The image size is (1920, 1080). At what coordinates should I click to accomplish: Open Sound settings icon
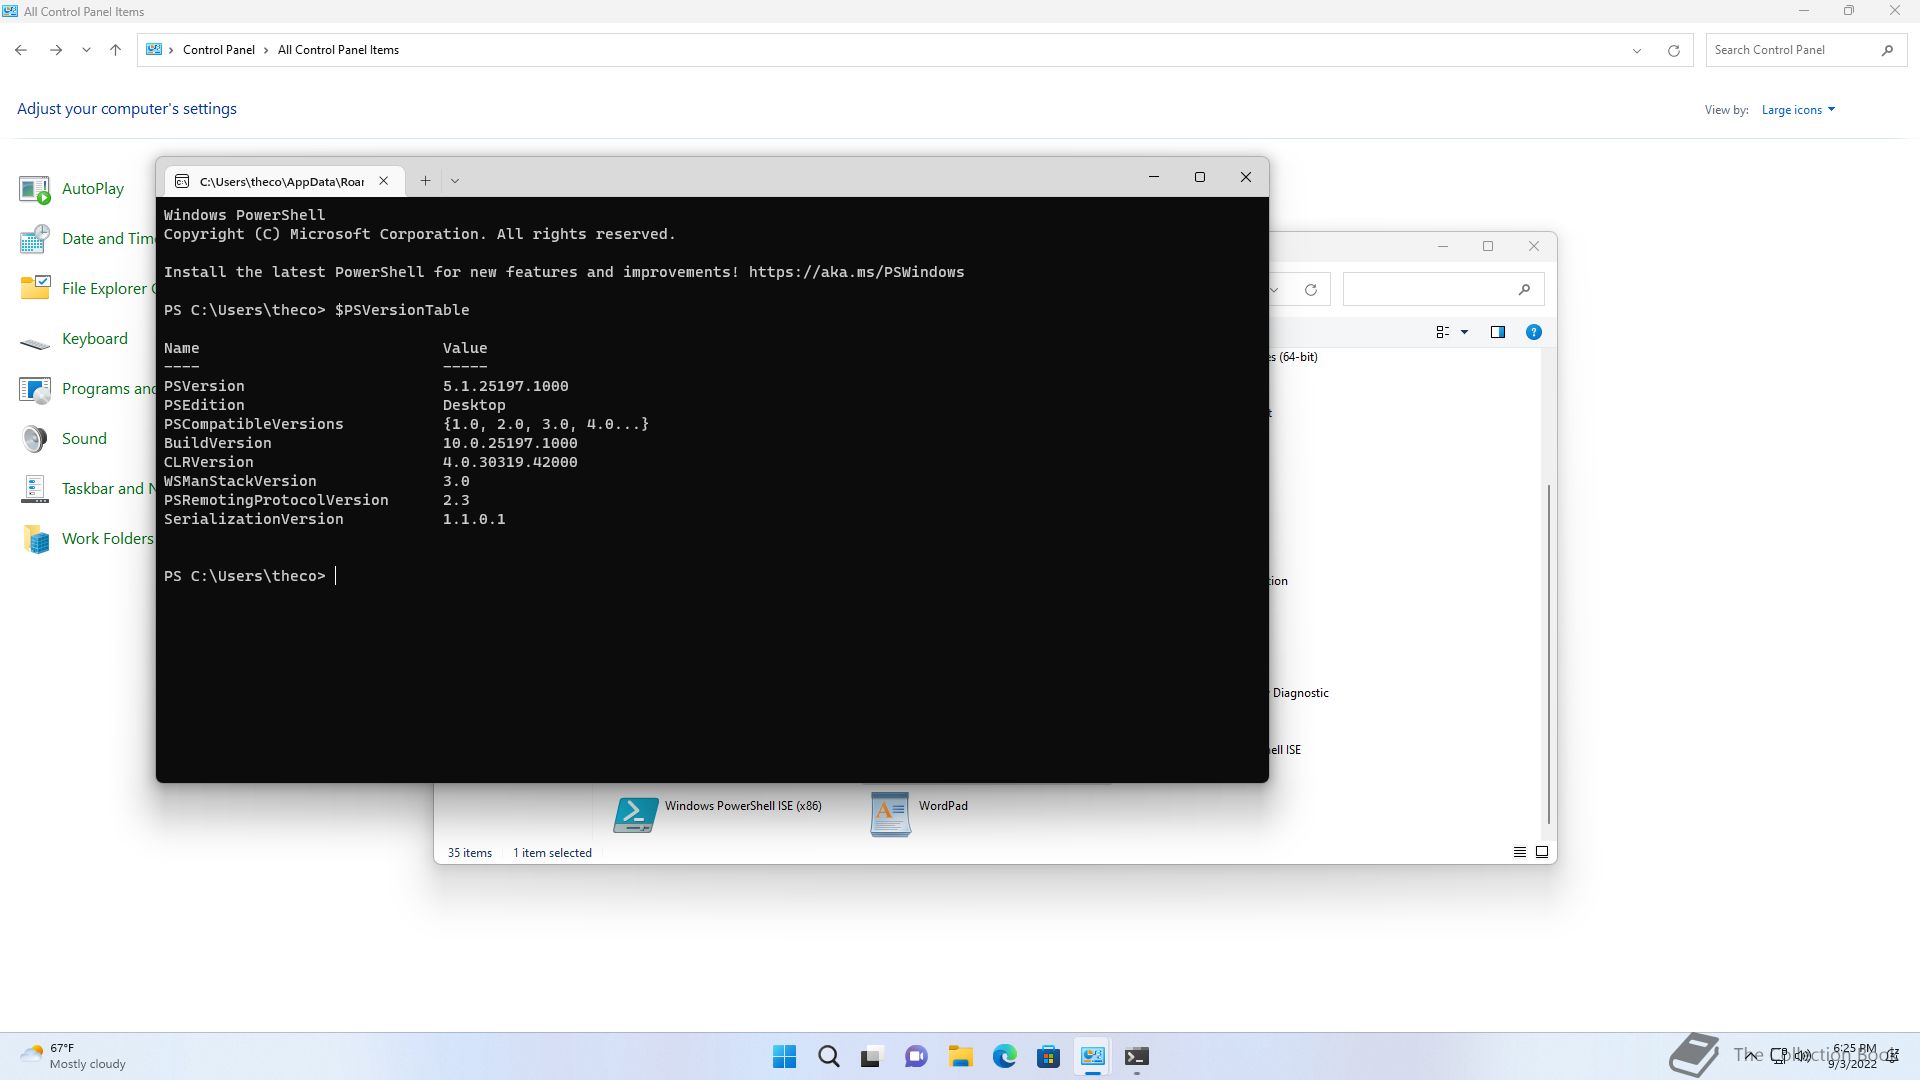click(35, 439)
